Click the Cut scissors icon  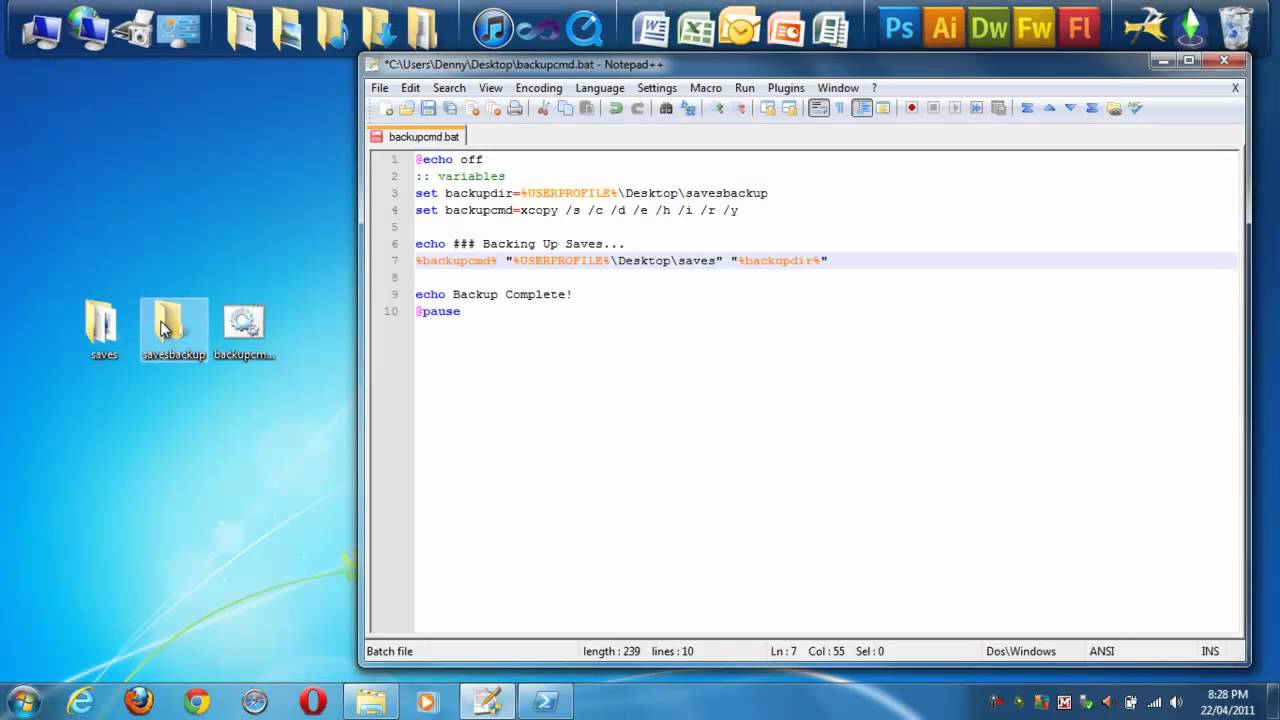coord(544,108)
